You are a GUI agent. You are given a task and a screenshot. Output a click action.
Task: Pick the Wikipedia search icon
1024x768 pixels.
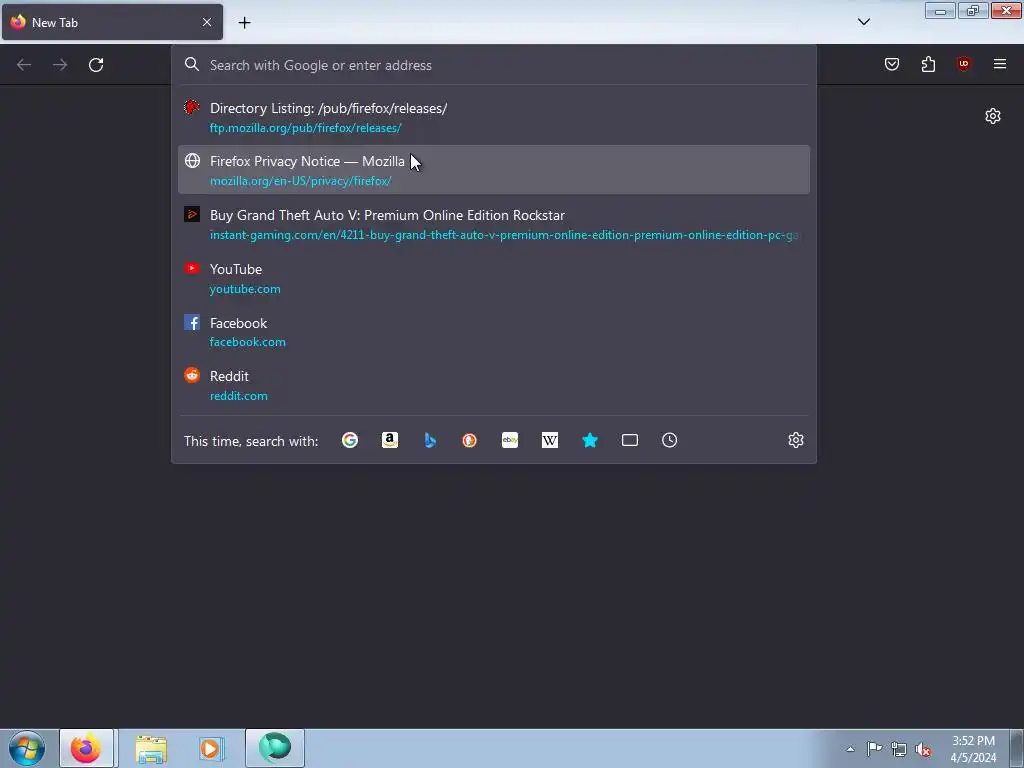[x=550, y=440]
